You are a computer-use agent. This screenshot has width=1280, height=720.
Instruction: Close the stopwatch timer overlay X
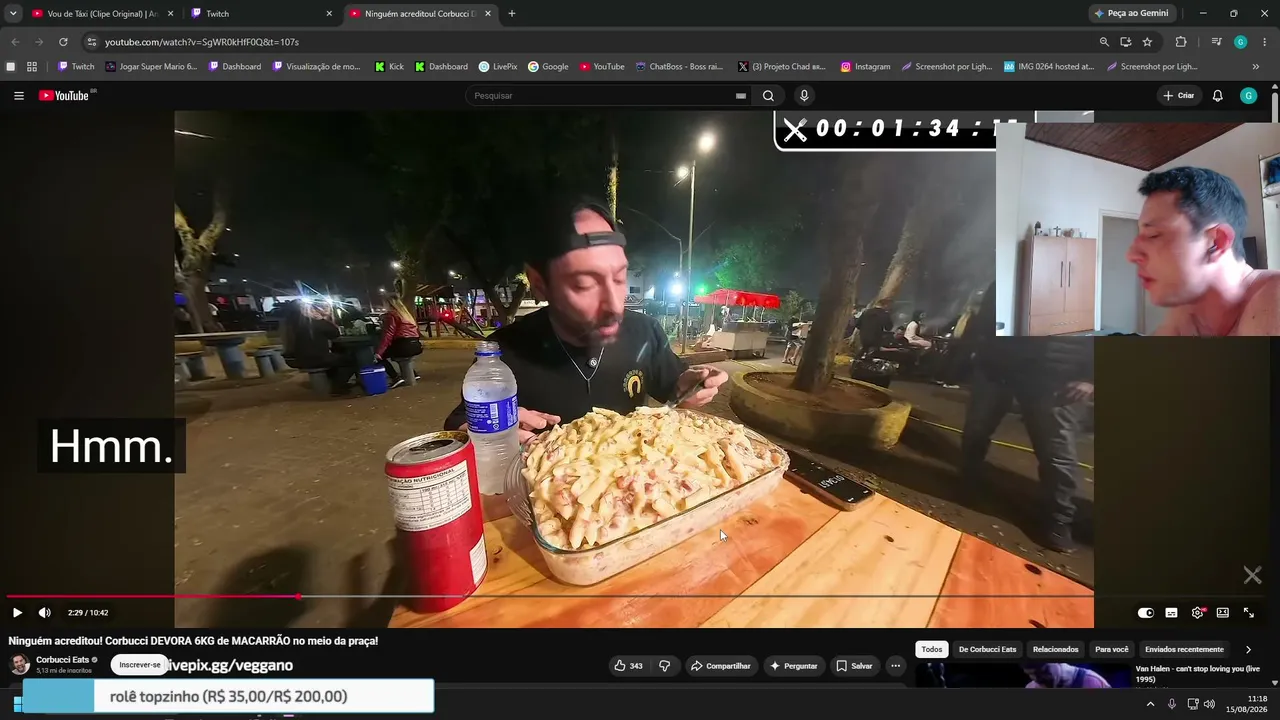coord(795,130)
